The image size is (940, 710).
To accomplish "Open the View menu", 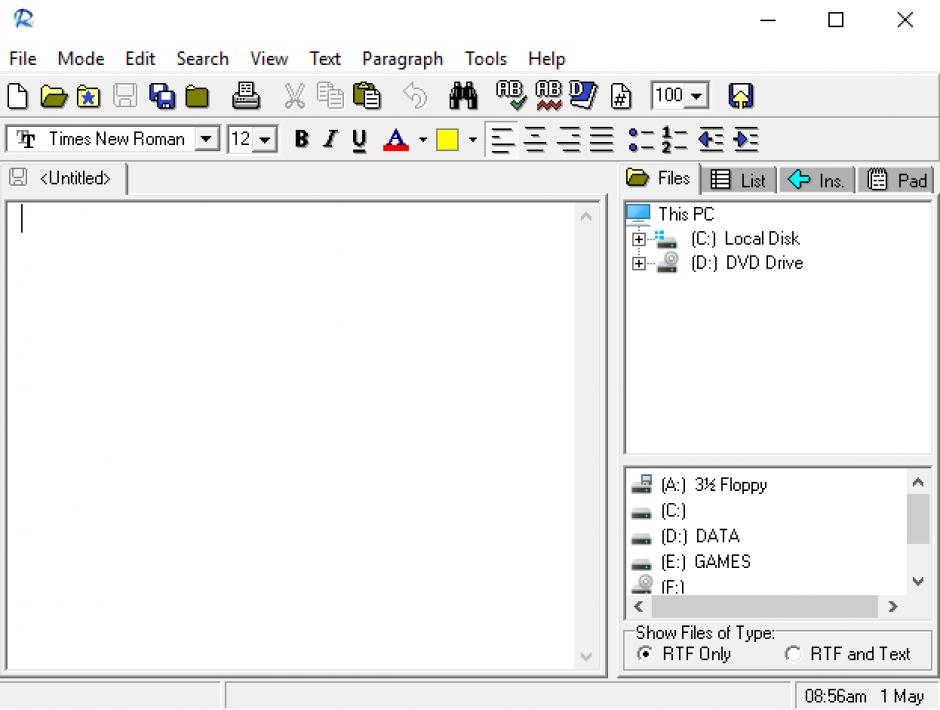I will point(269,59).
